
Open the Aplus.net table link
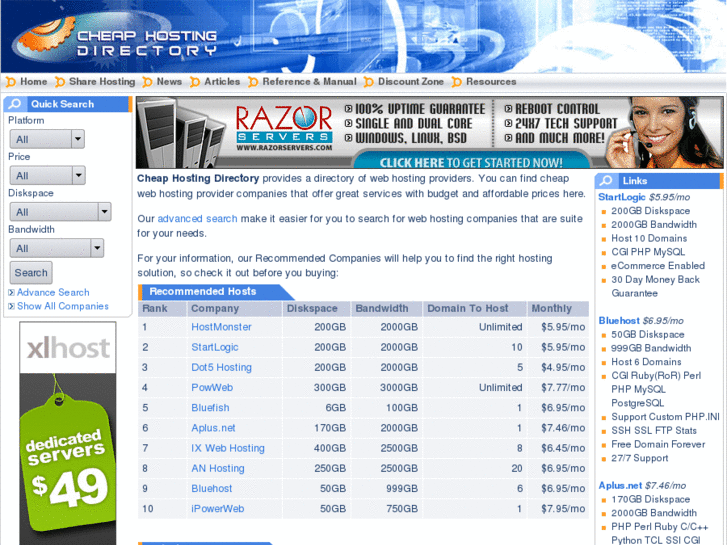pos(213,428)
